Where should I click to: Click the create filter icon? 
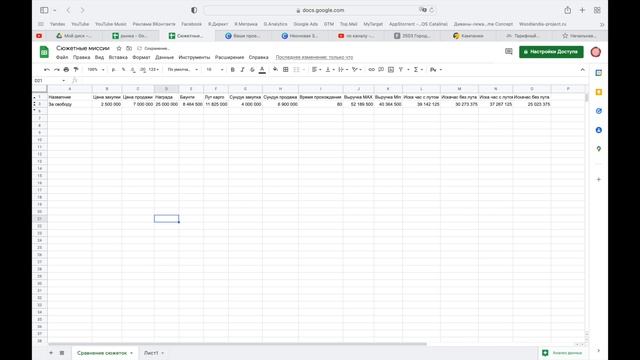[401, 70]
